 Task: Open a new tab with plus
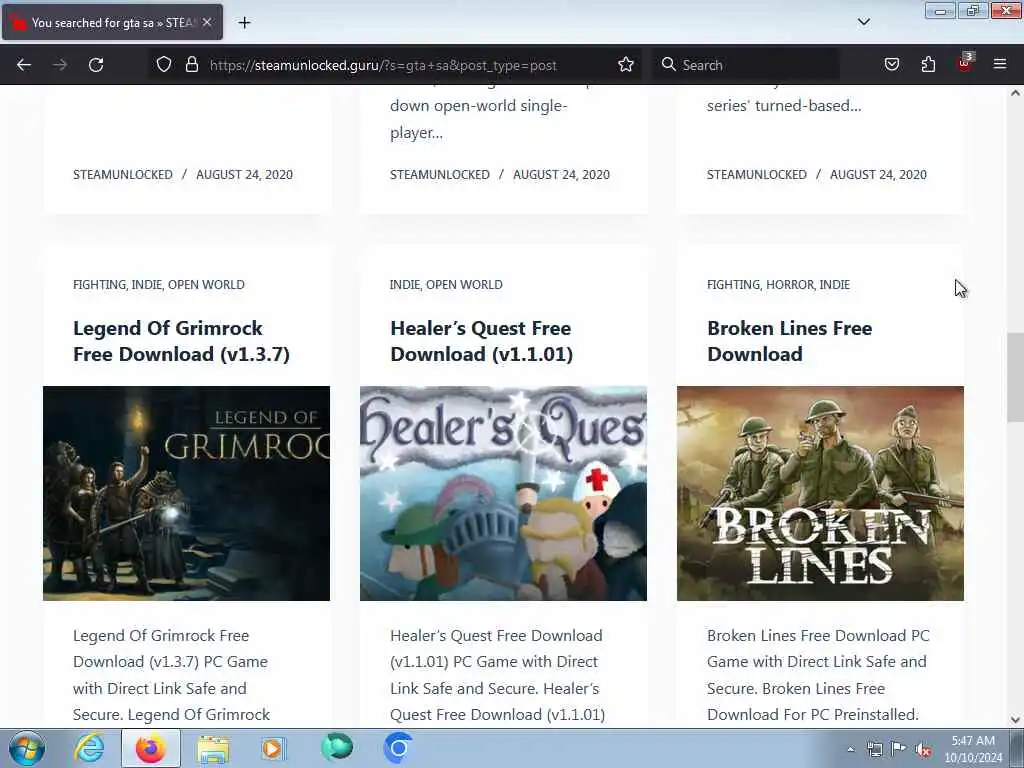point(244,23)
